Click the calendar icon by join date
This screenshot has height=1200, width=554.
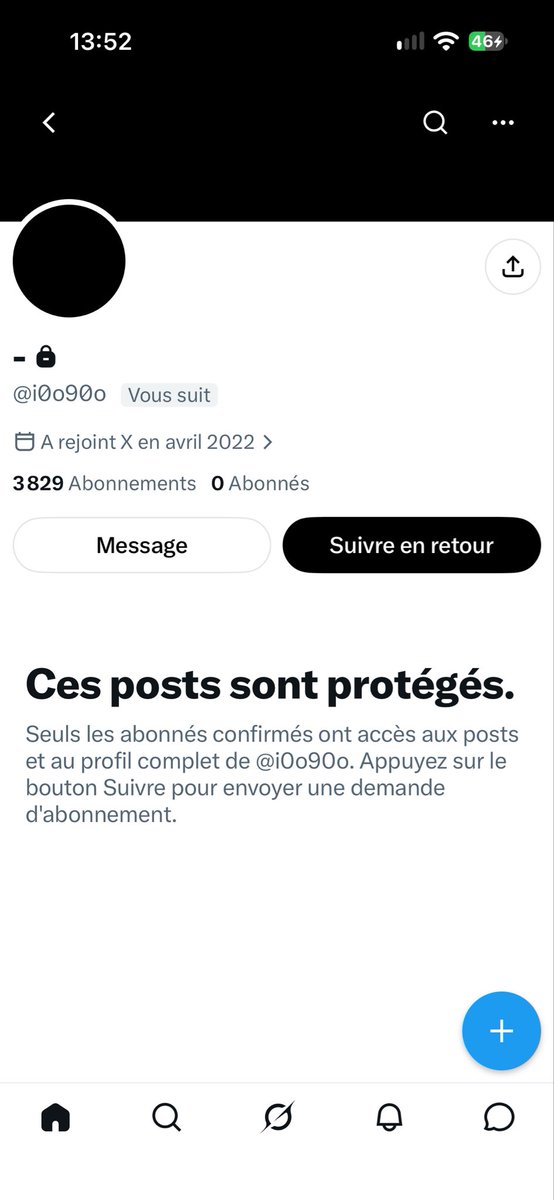click(x=25, y=441)
